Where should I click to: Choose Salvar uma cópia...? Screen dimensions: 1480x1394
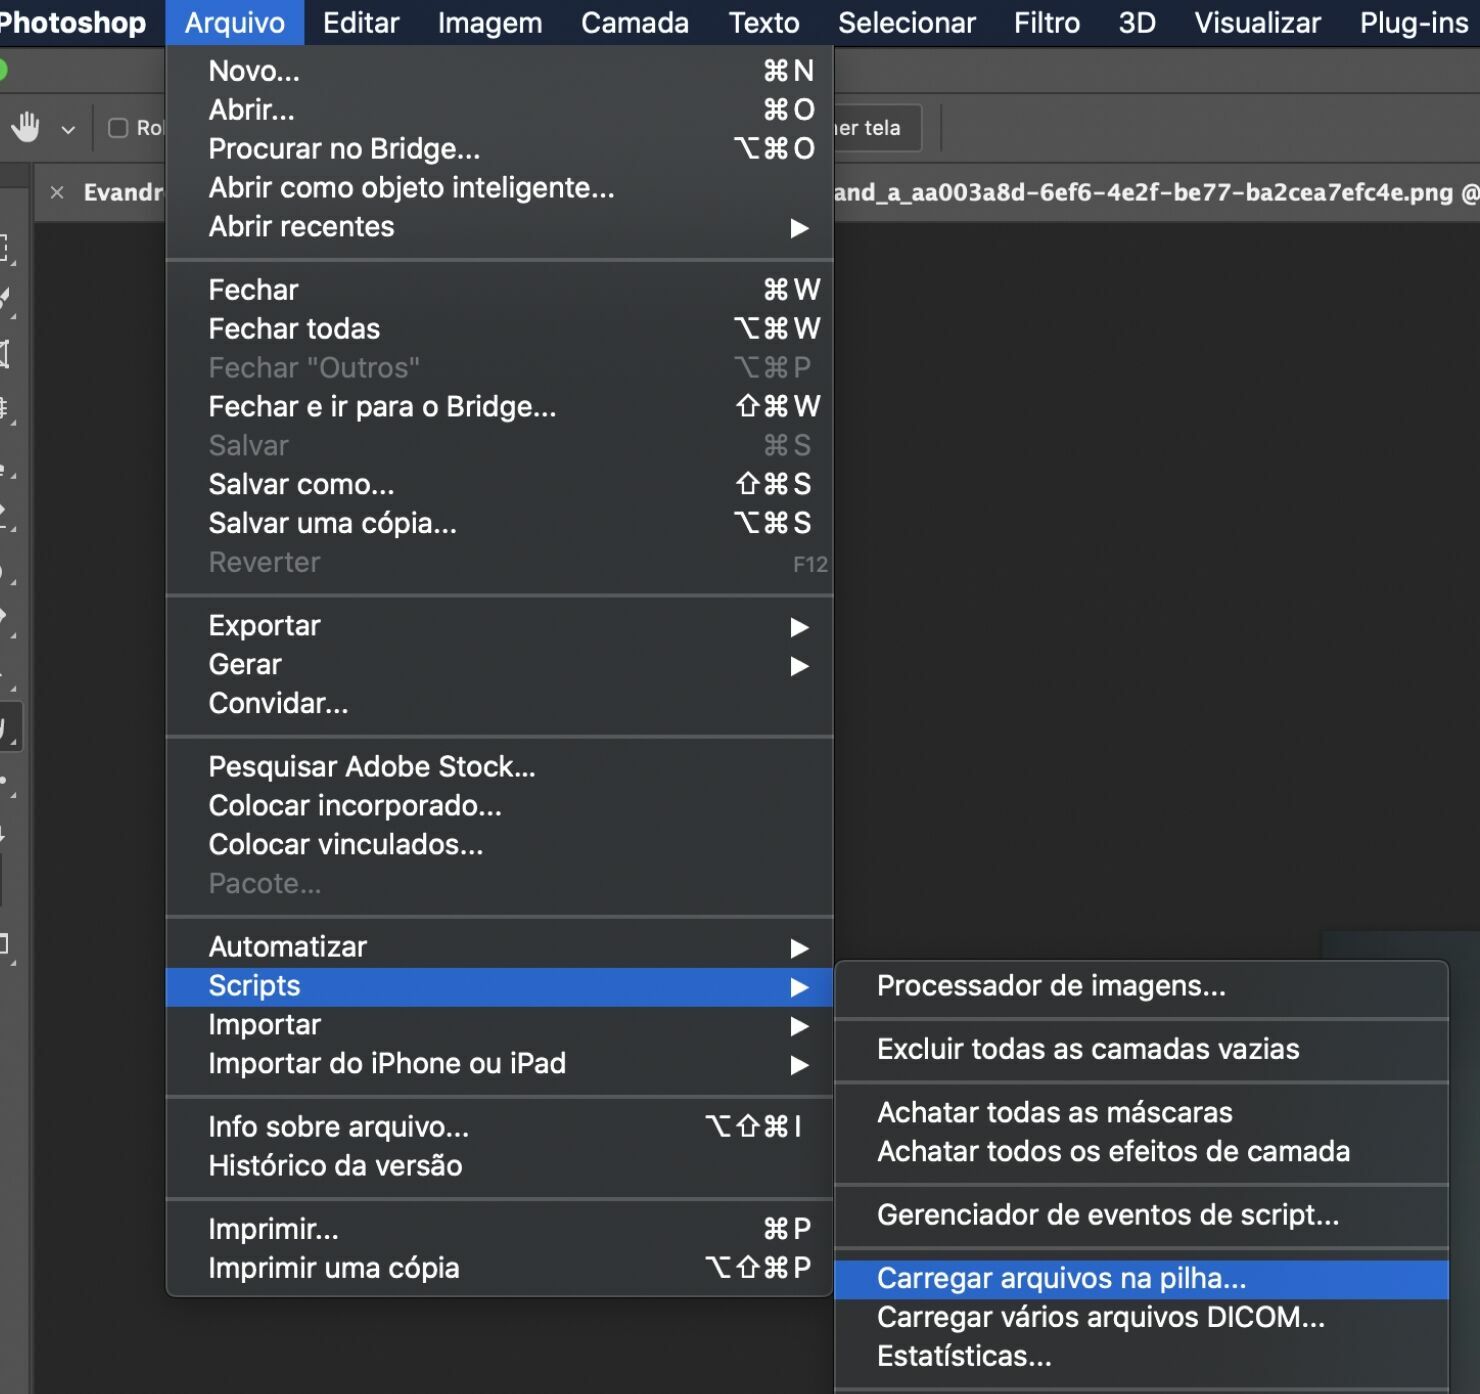pos(499,524)
